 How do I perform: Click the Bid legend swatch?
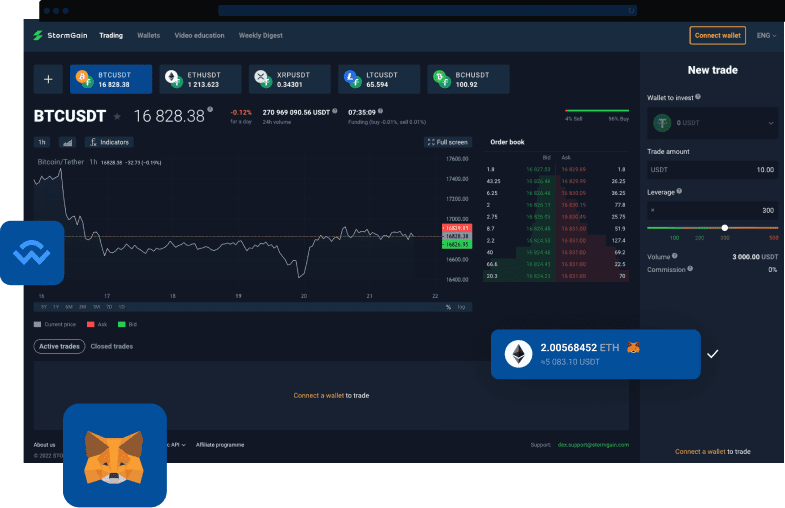tap(121, 324)
